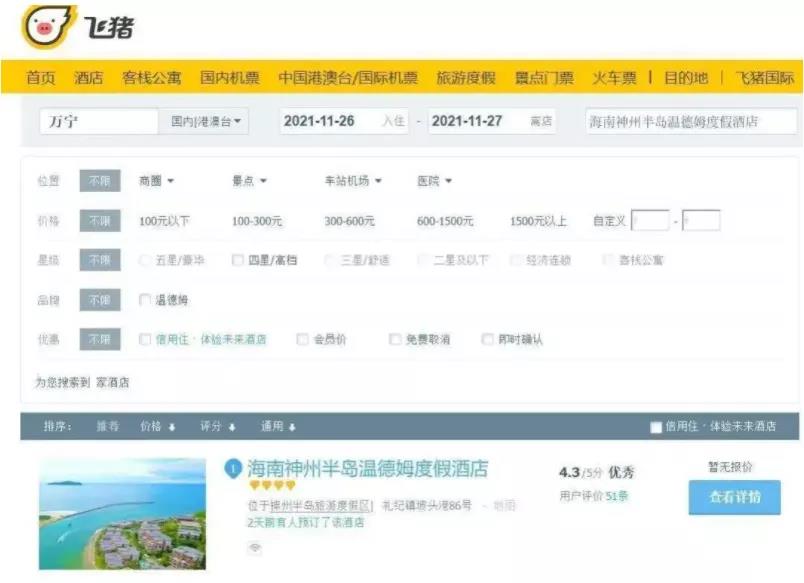804x583 pixels.
Task: Sort results by 价格
Action: click(x=151, y=426)
